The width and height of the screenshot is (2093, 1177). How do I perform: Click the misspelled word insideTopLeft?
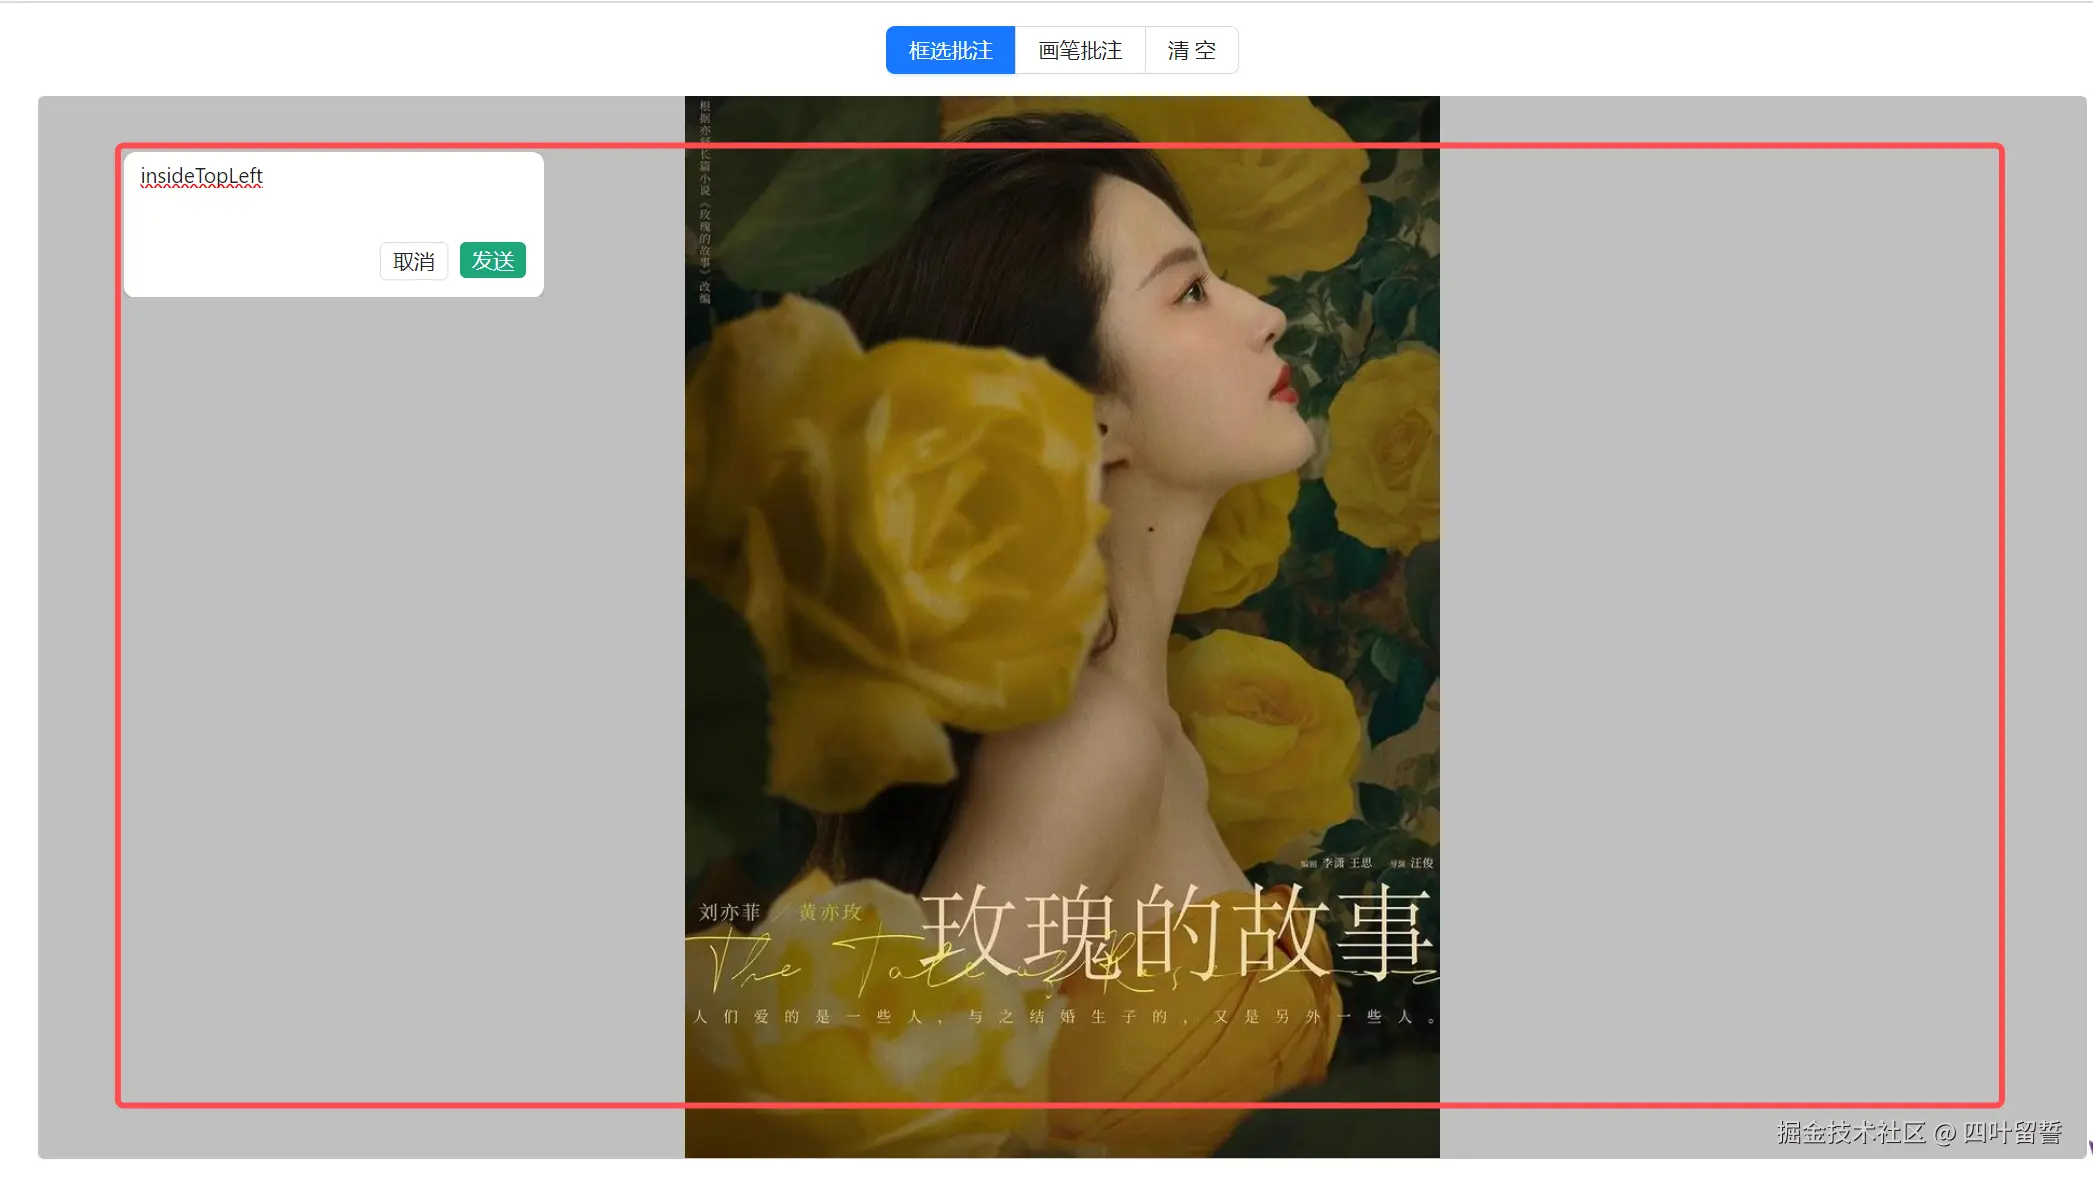201,176
